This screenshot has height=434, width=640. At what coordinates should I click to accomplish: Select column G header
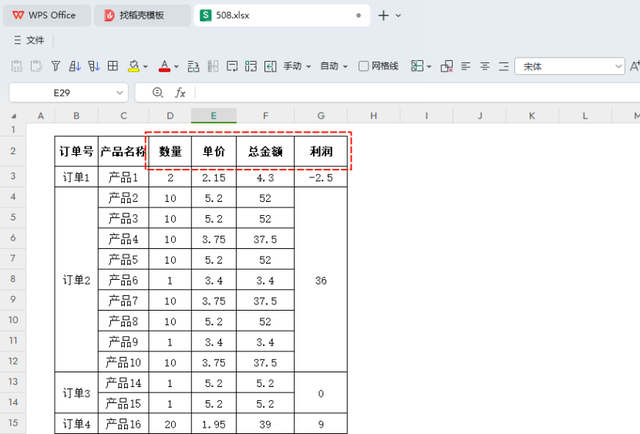(321, 116)
